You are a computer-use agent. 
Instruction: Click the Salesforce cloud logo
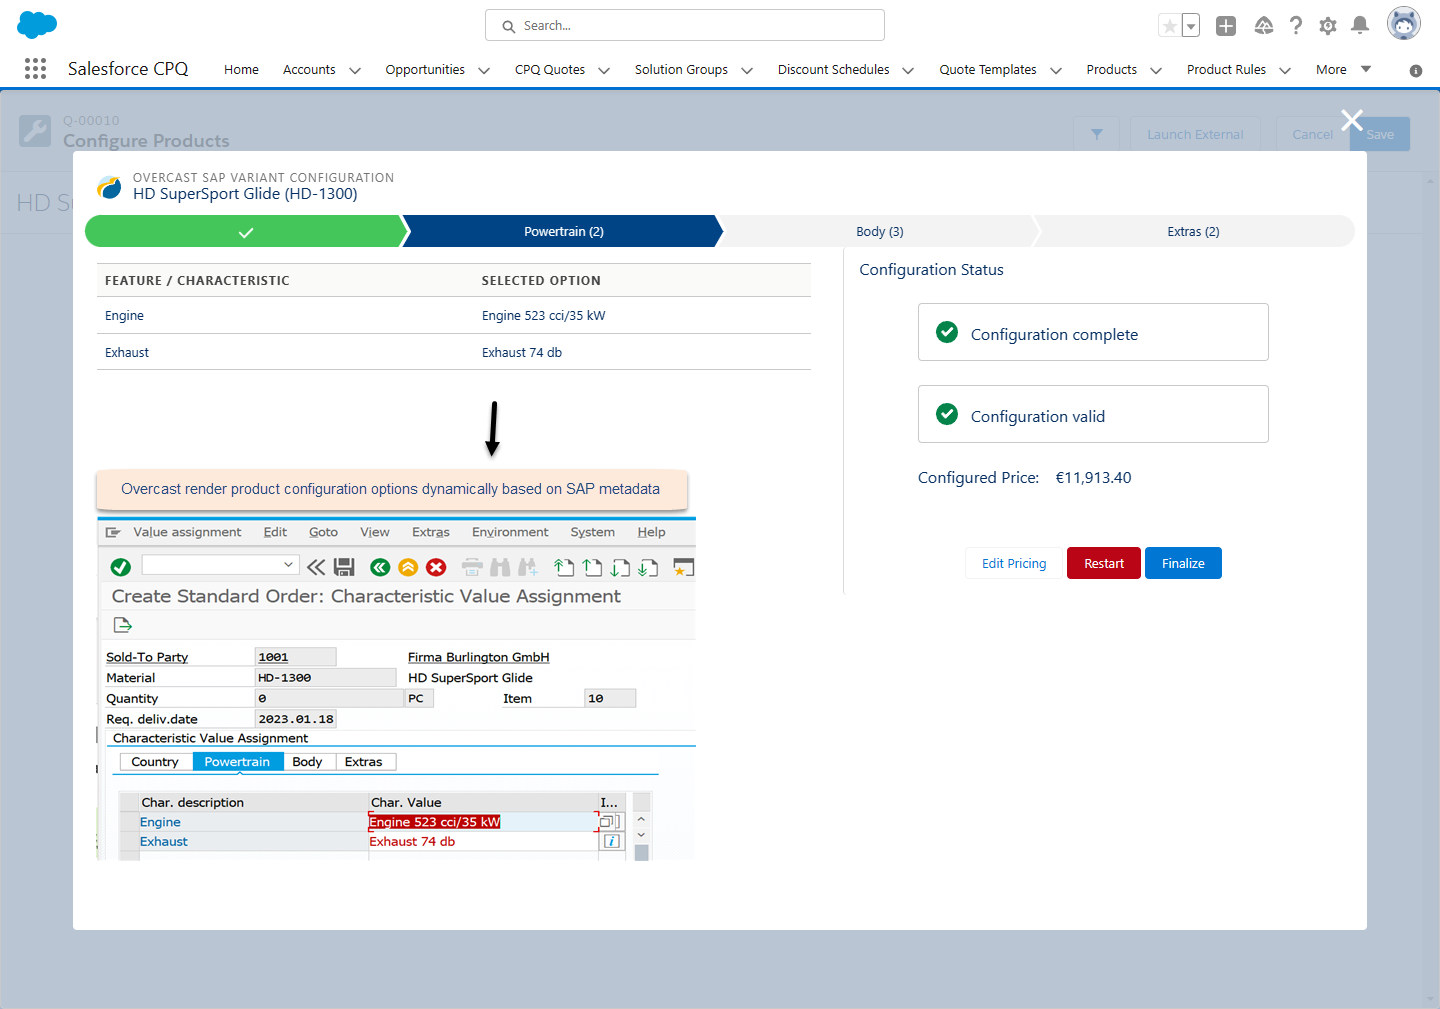[x=37, y=25]
